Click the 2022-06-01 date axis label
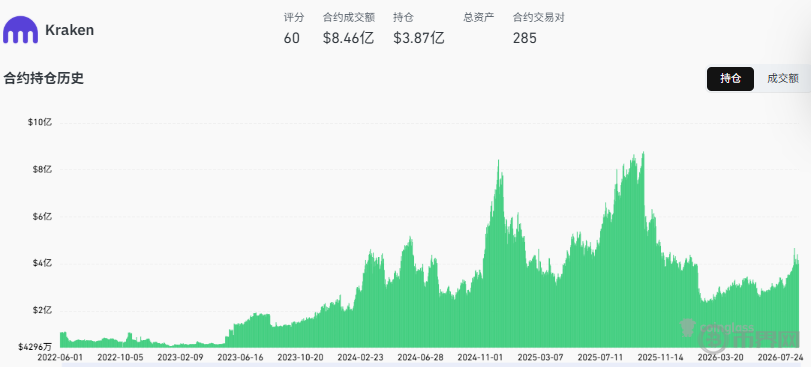This screenshot has width=811, height=367. tap(59, 357)
